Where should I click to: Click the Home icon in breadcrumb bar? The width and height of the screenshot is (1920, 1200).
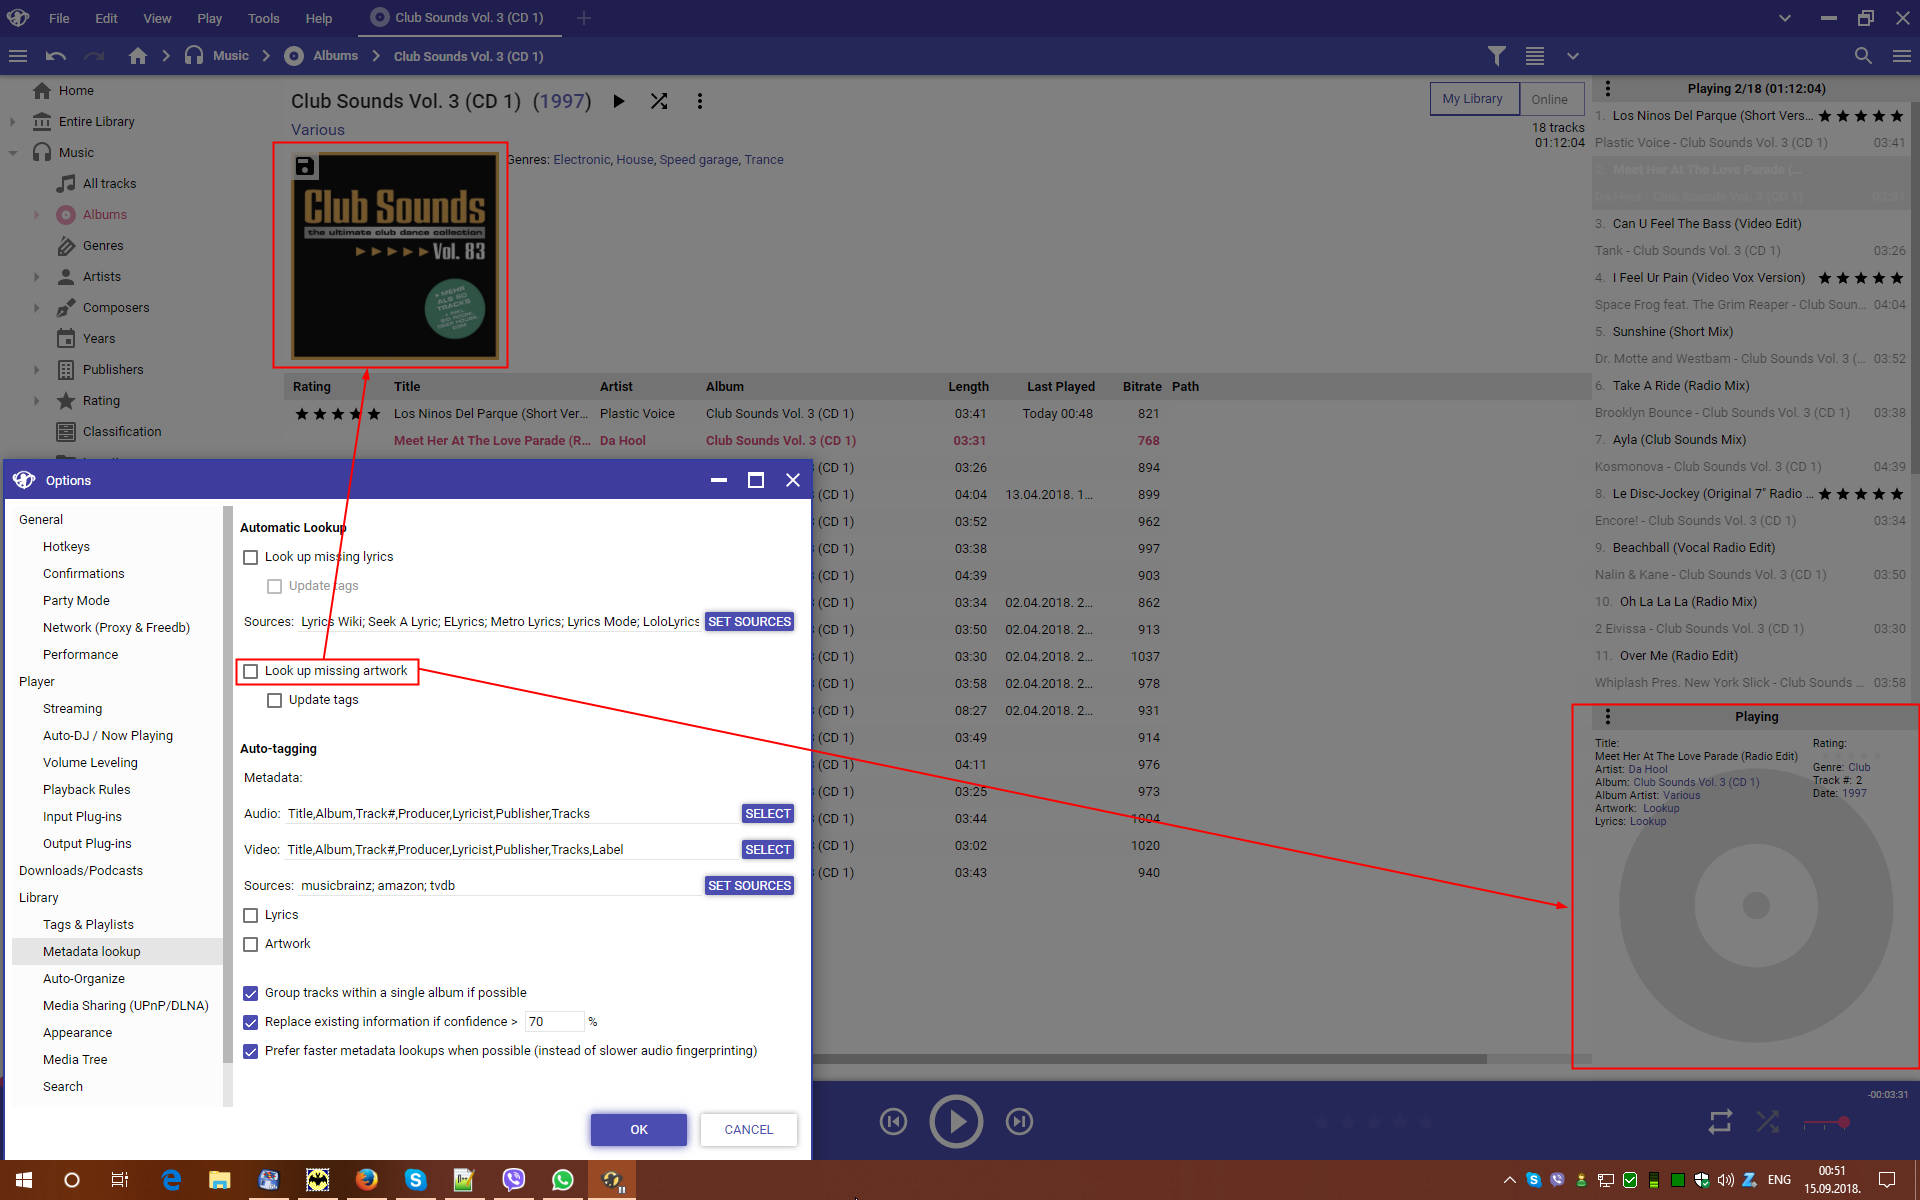pyautogui.click(x=138, y=56)
